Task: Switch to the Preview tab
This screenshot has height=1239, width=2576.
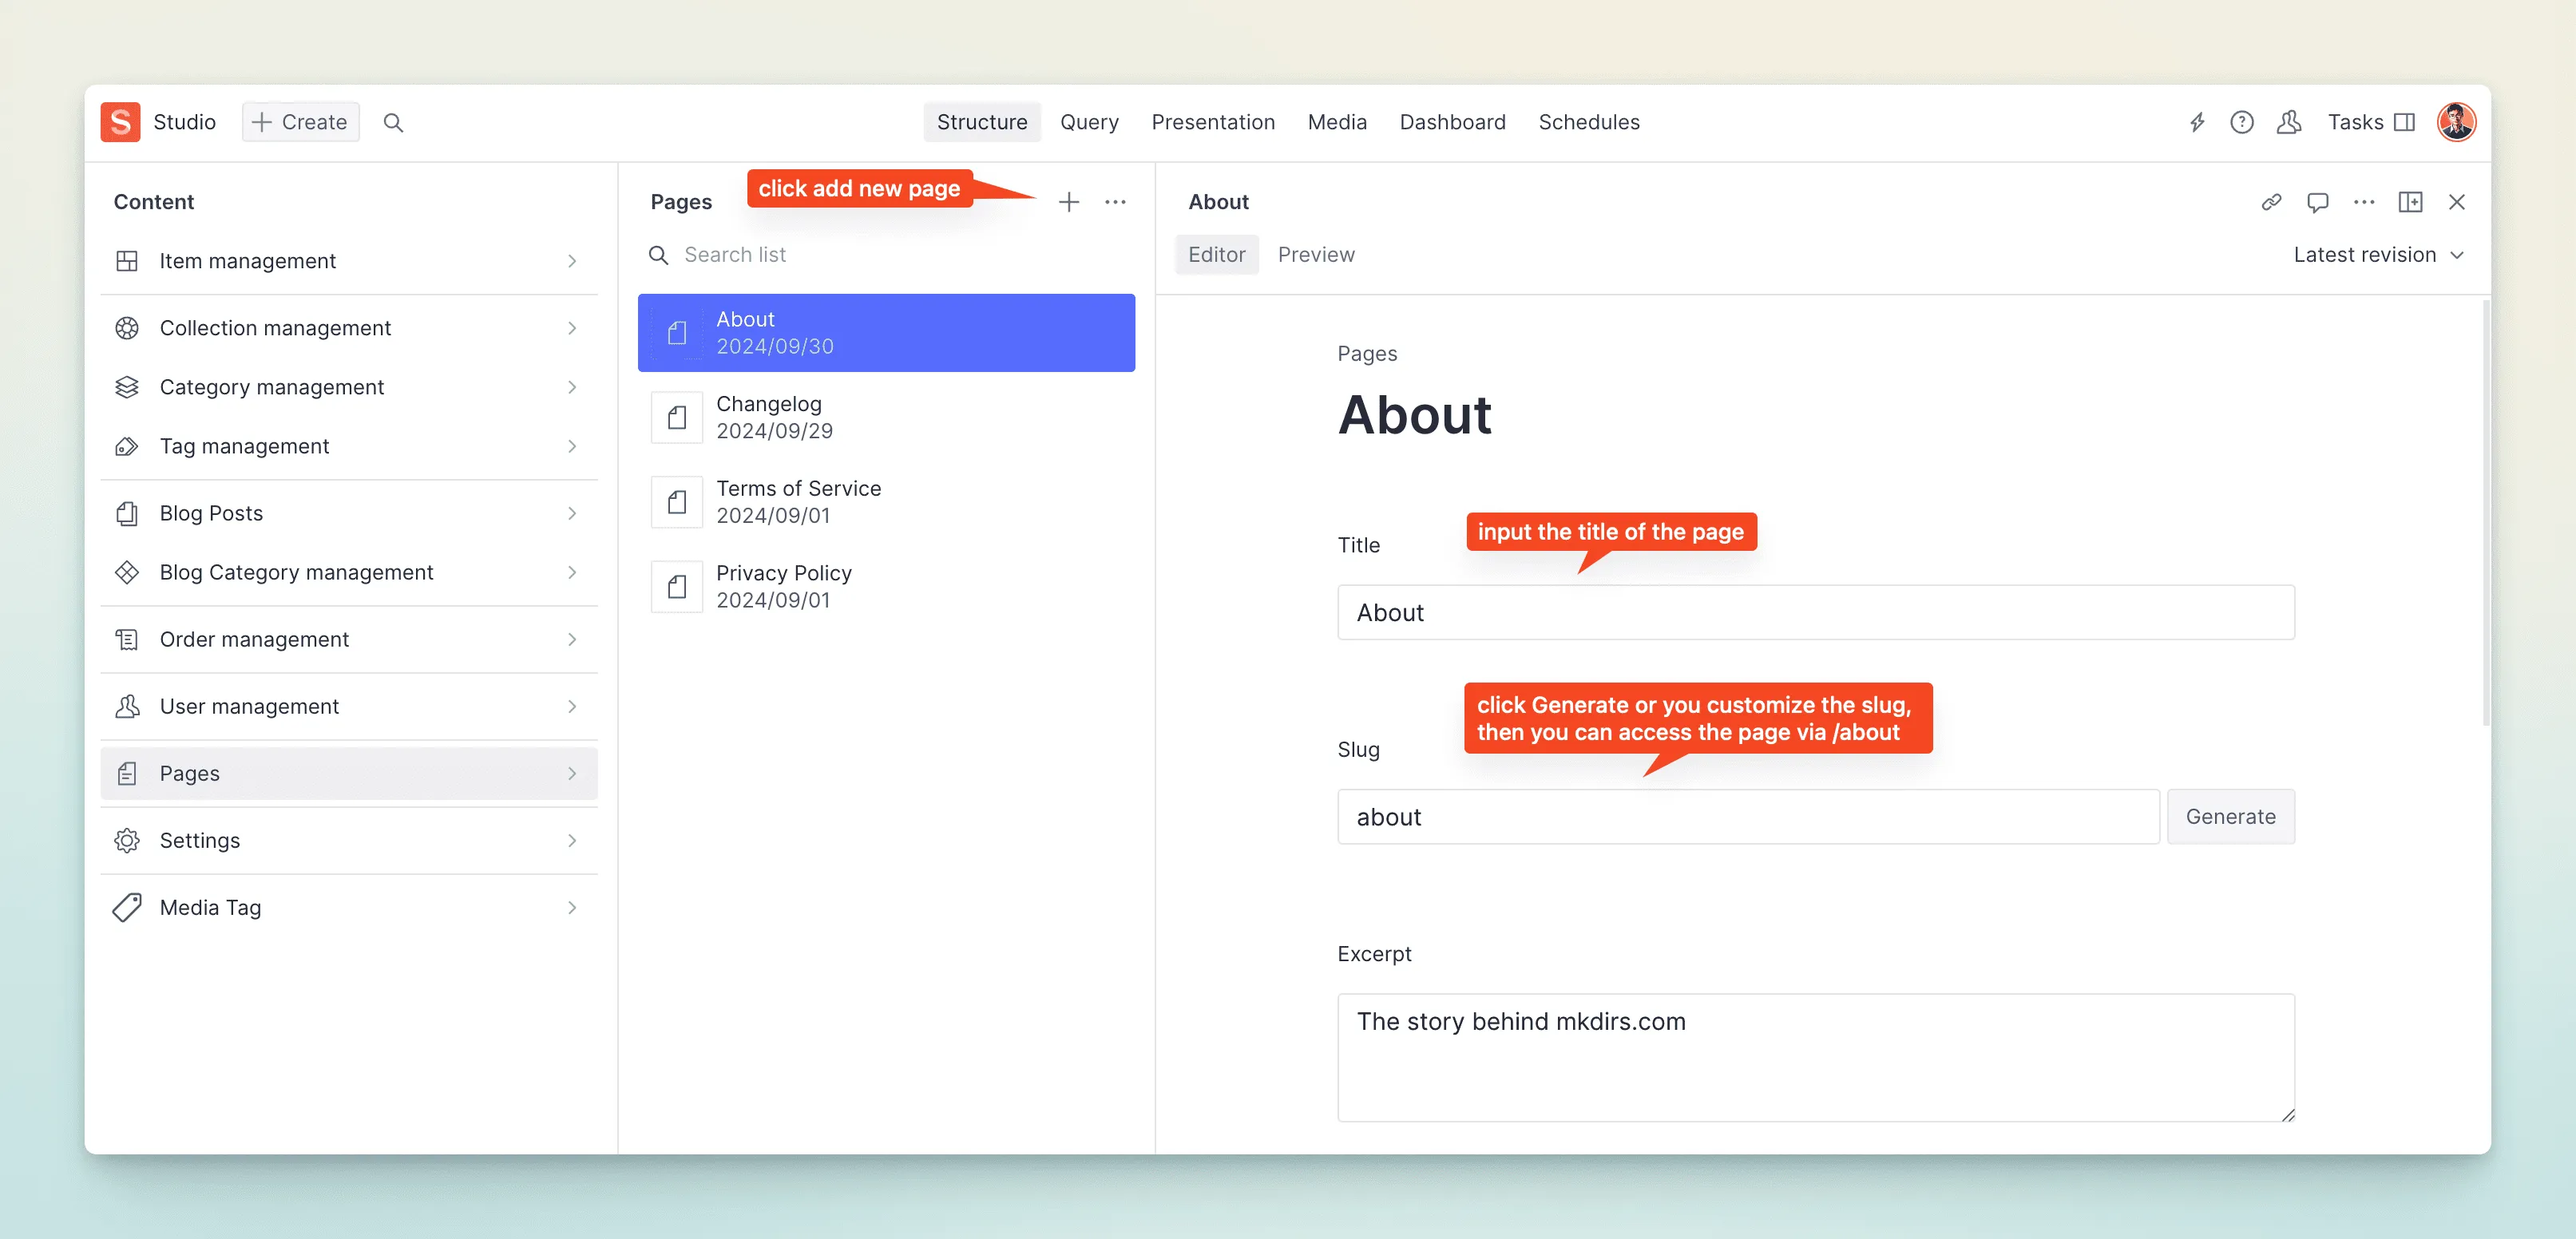Action: [1314, 253]
